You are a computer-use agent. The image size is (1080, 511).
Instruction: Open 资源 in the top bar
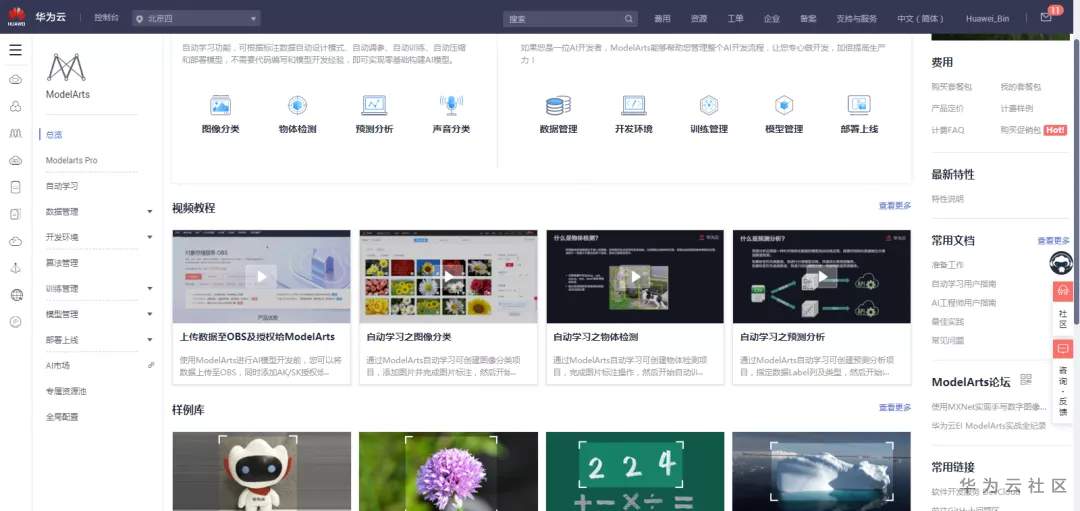coord(698,19)
